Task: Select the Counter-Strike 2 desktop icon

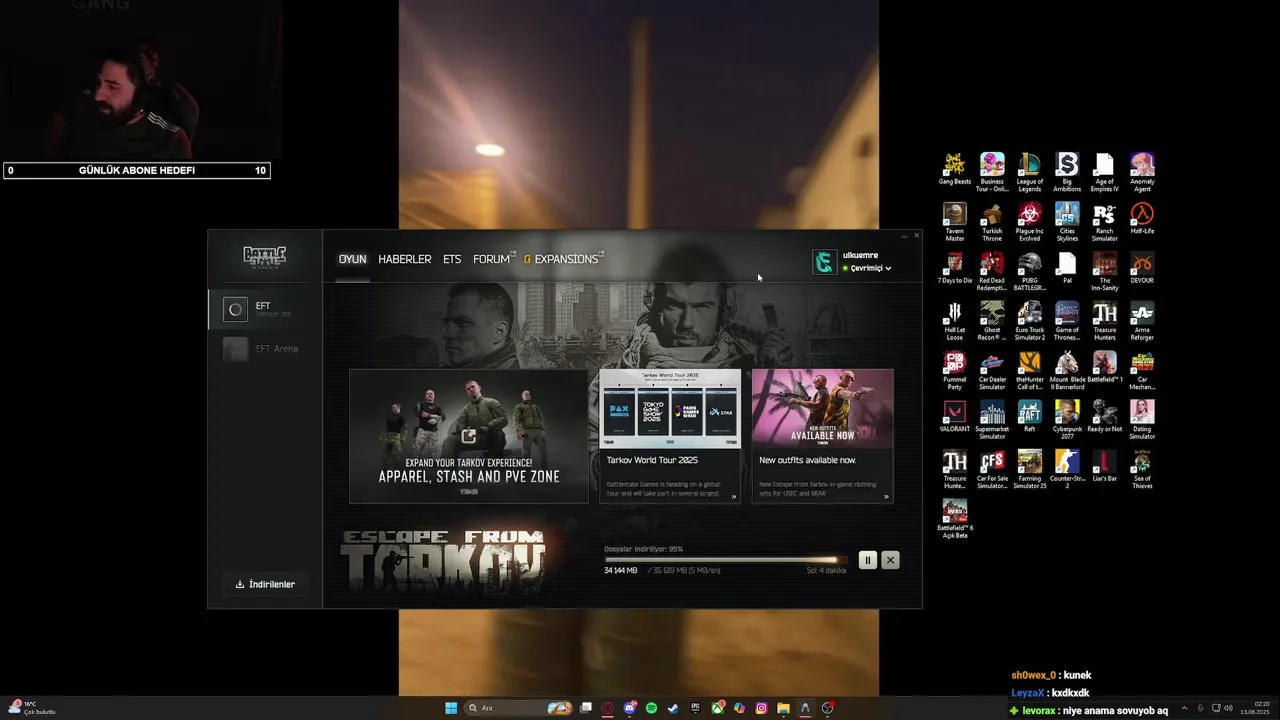Action: pyautogui.click(x=1067, y=468)
